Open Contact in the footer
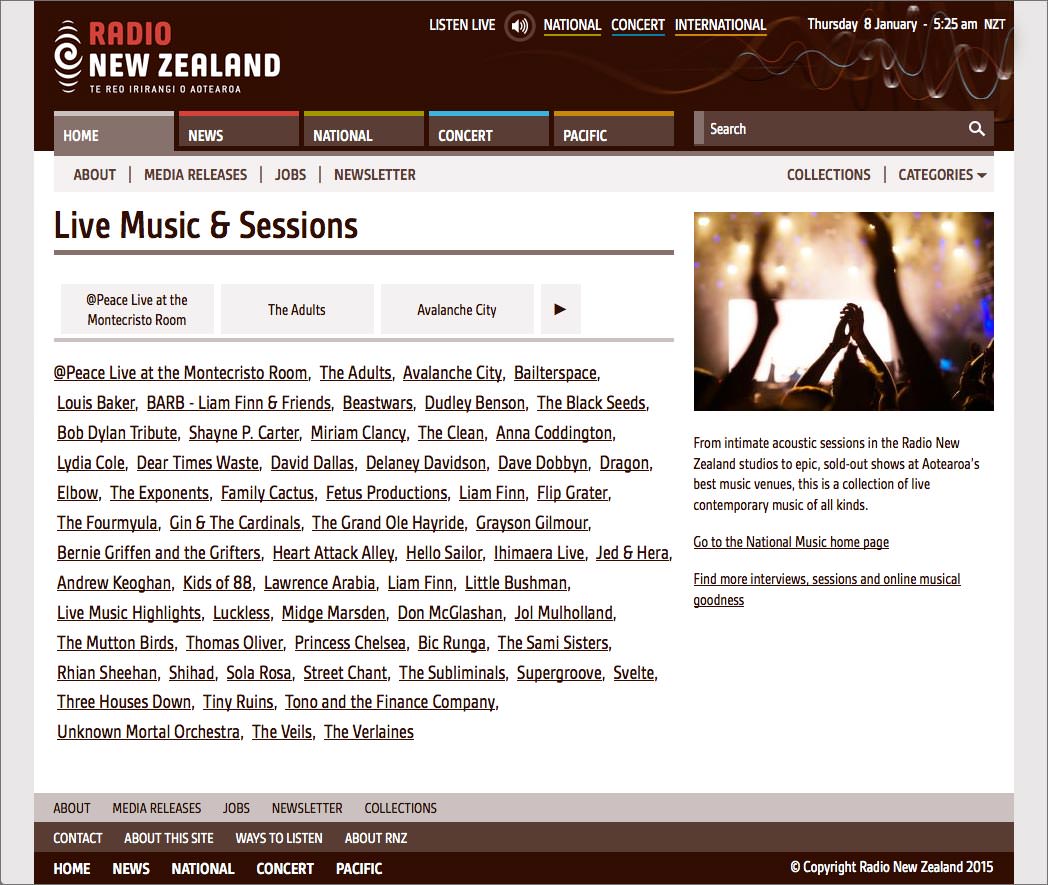Screen dimensions: 1048x885 78,838
